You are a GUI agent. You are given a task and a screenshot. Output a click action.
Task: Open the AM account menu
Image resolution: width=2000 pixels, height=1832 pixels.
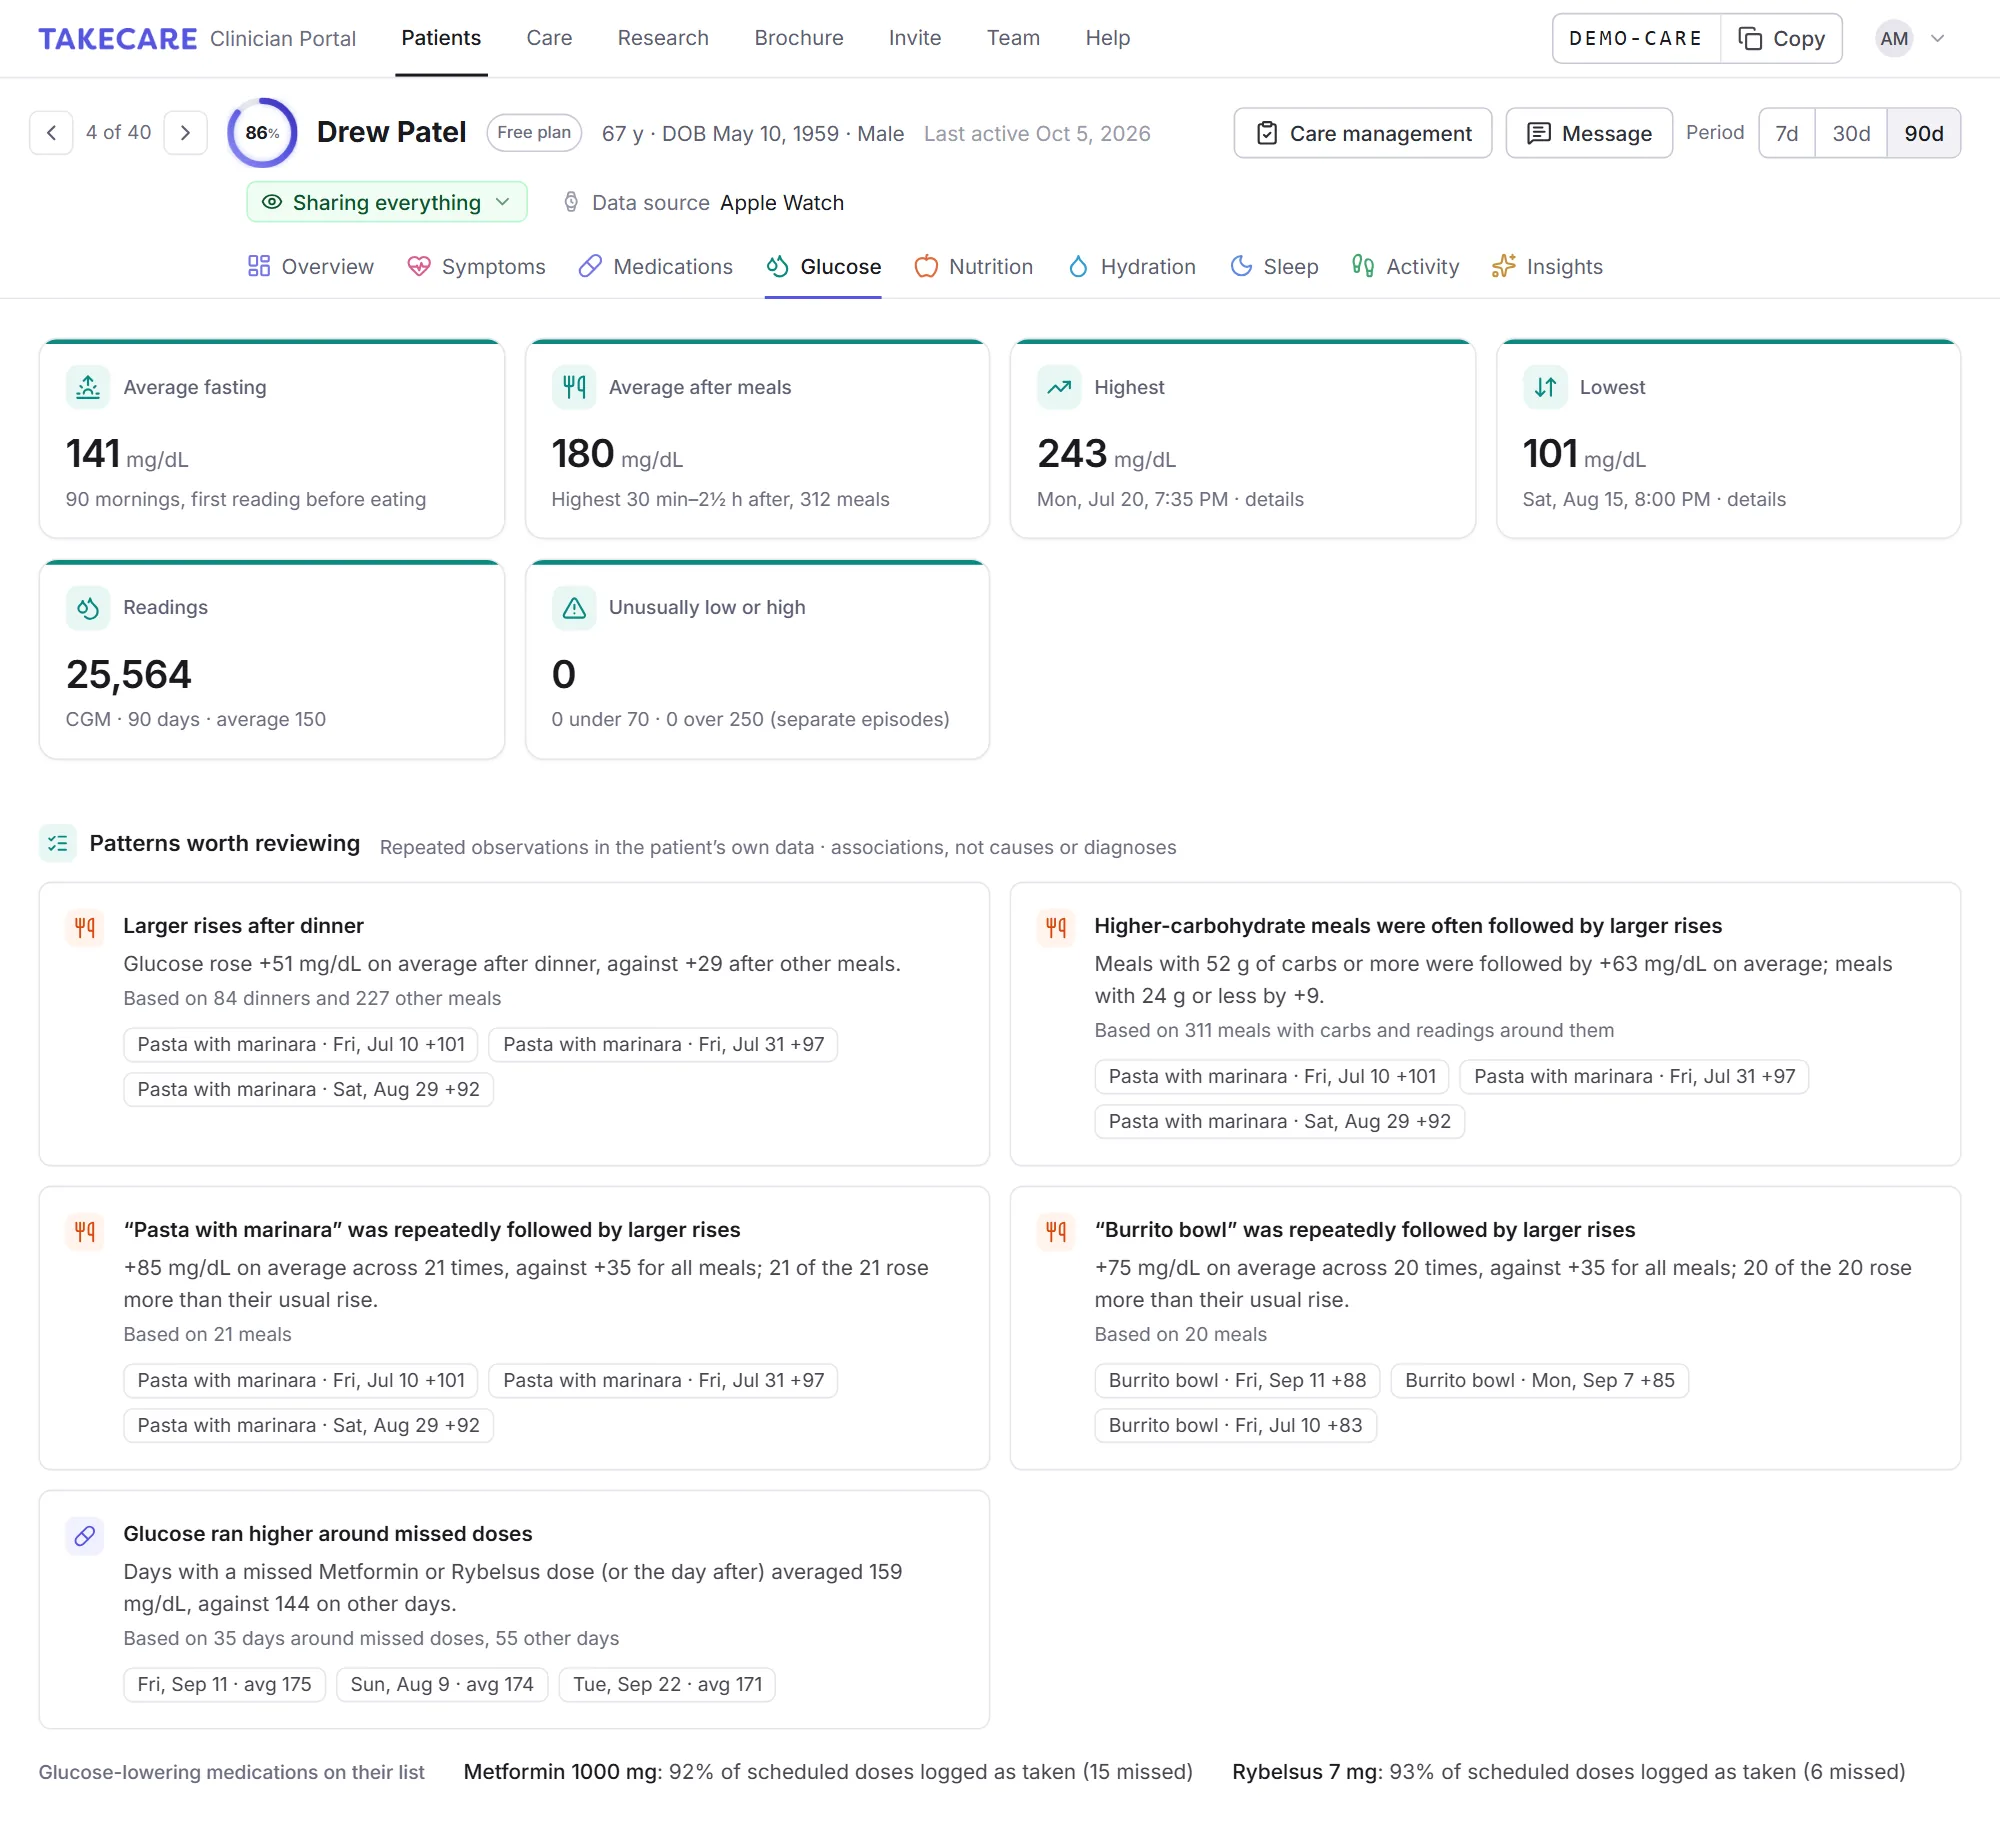click(x=1911, y=39)
